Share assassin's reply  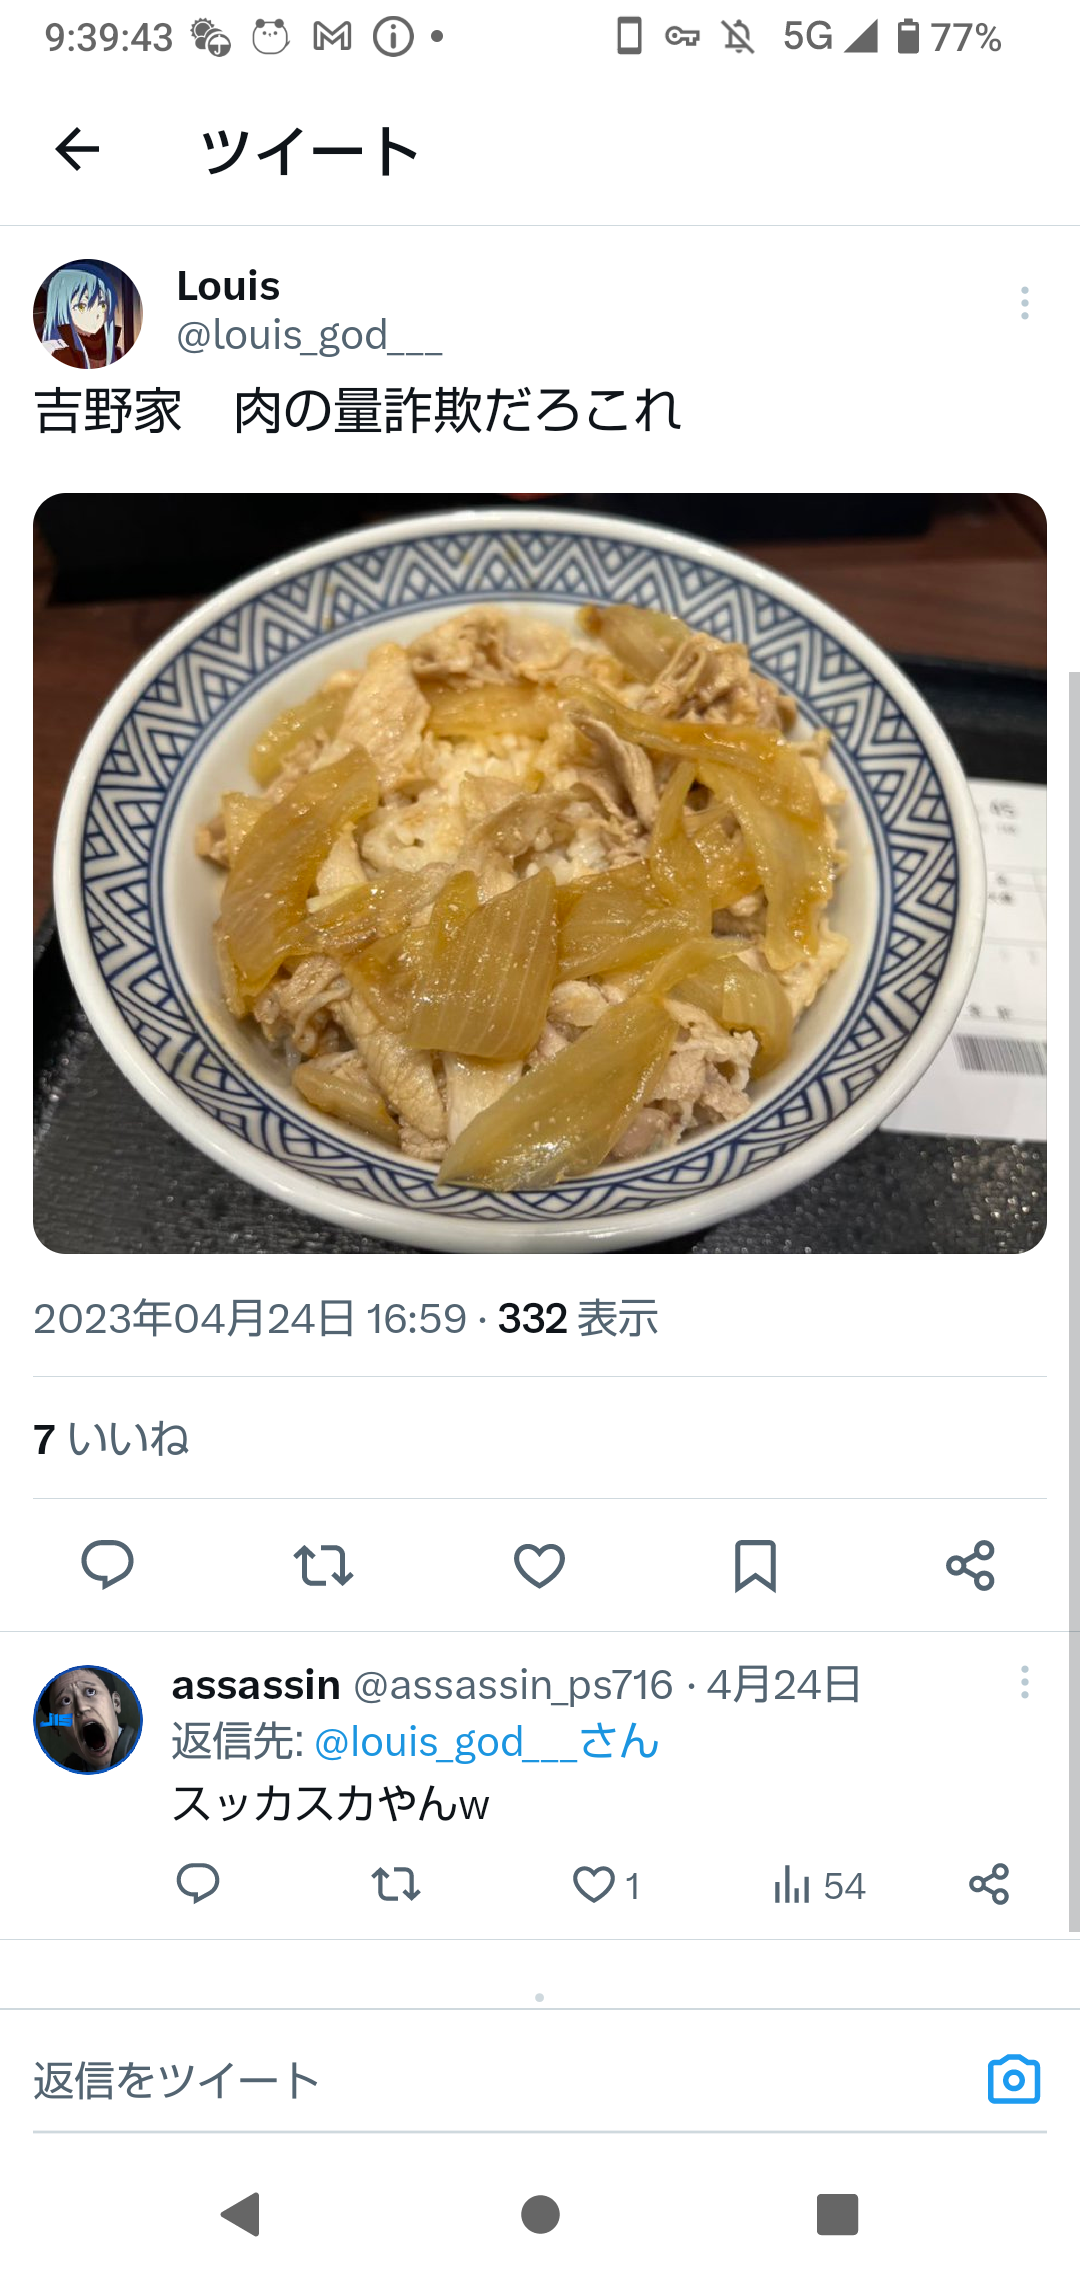click(x=989, y=1884)
